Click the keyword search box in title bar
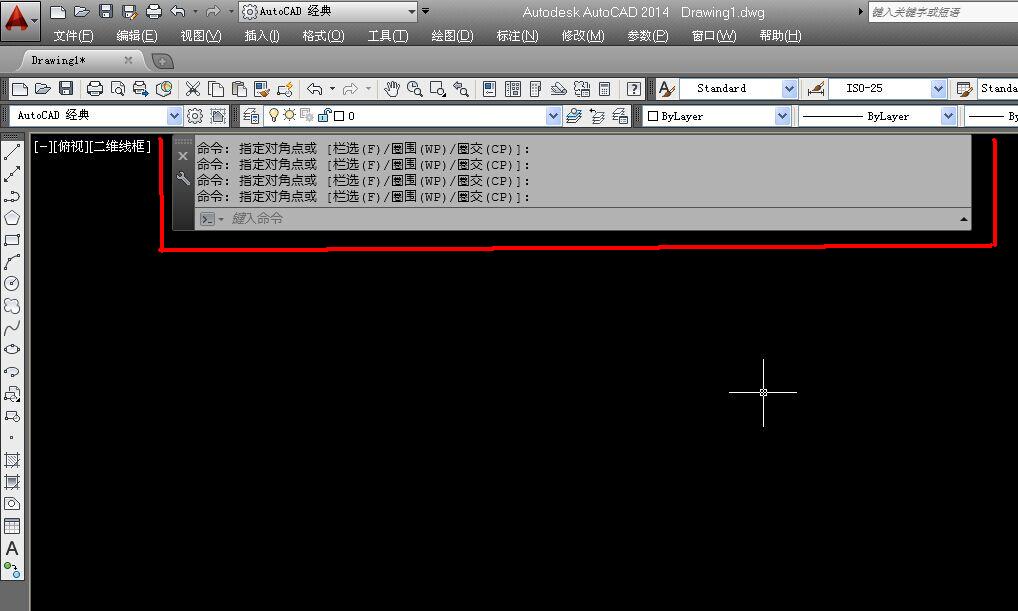Screen dimensions: 1018x611 (x=943, y=12)
